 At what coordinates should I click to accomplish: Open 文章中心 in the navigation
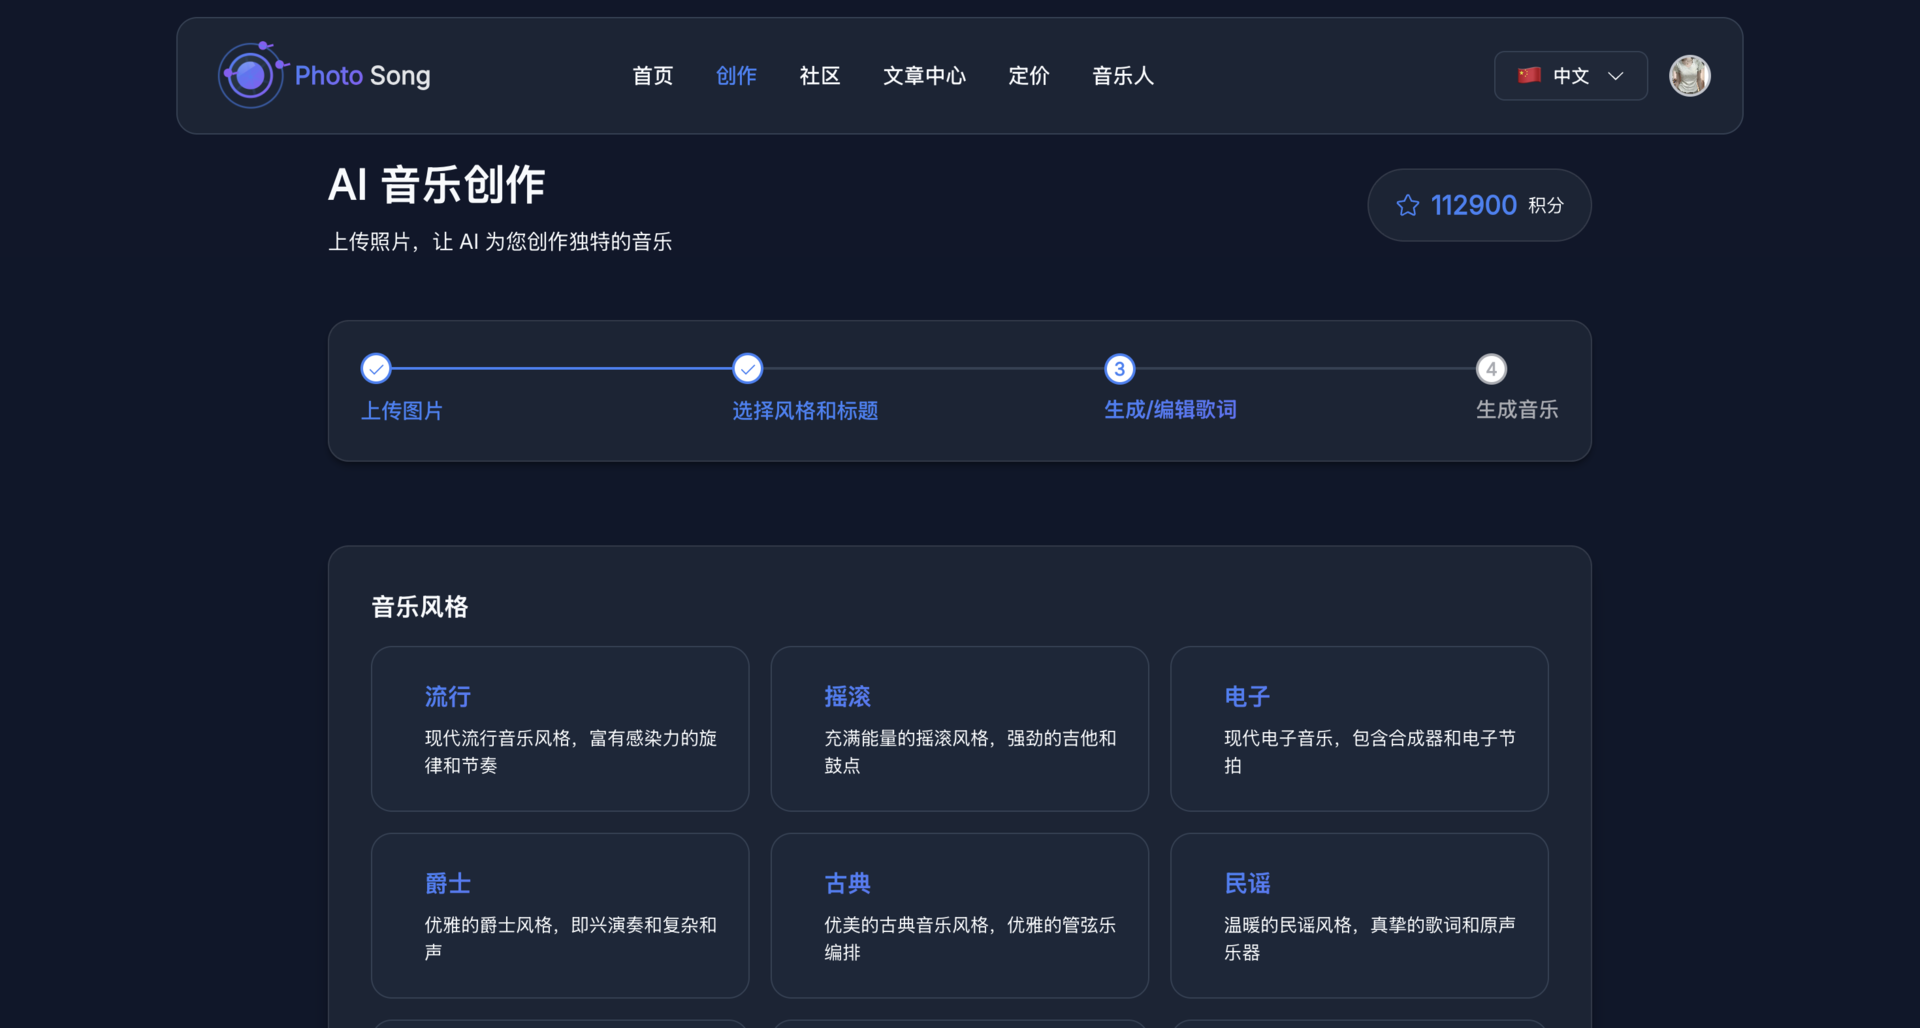point(924,76)
